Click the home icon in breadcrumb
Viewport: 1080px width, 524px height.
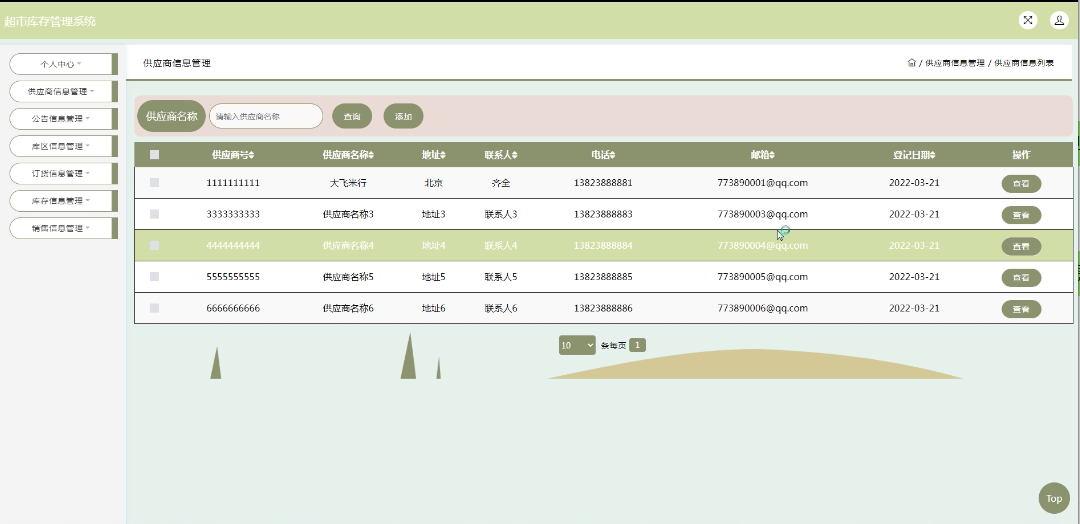click(911, 63)
